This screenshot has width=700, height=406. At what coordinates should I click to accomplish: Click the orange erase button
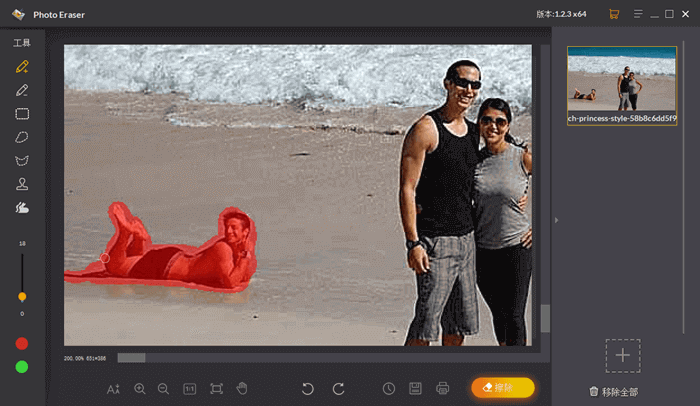pos(502,387)
